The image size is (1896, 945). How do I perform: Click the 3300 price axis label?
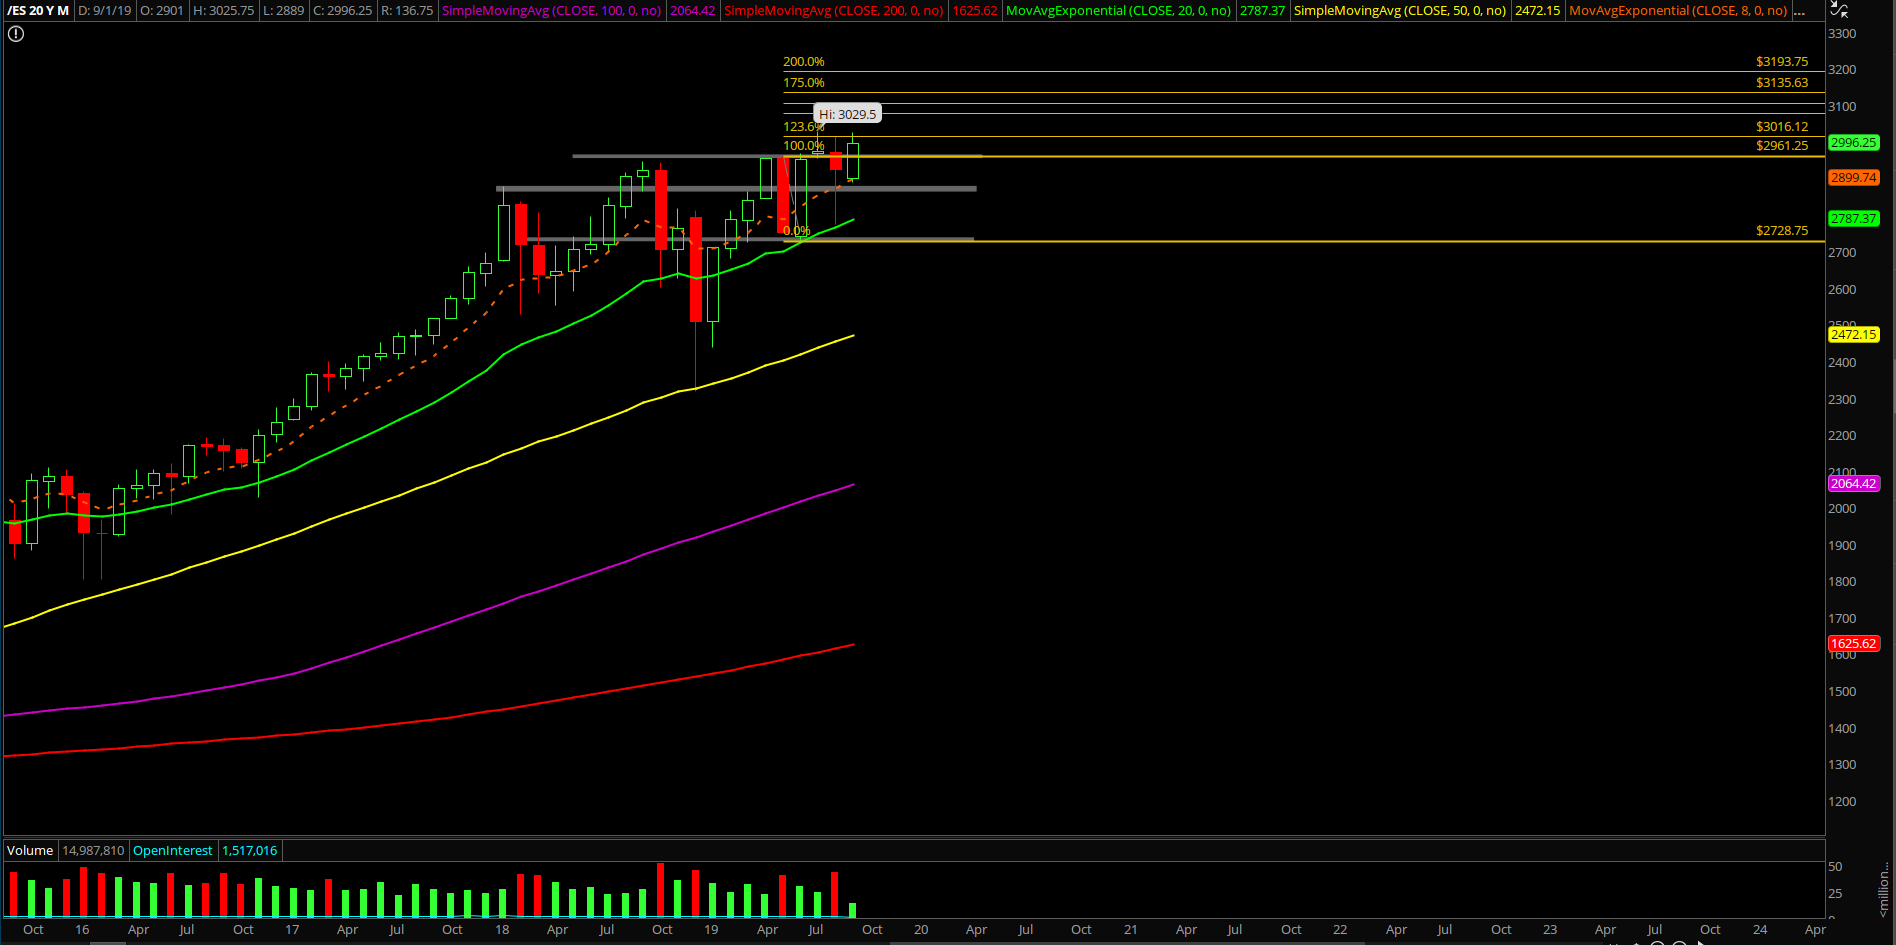pos(1842,34)
